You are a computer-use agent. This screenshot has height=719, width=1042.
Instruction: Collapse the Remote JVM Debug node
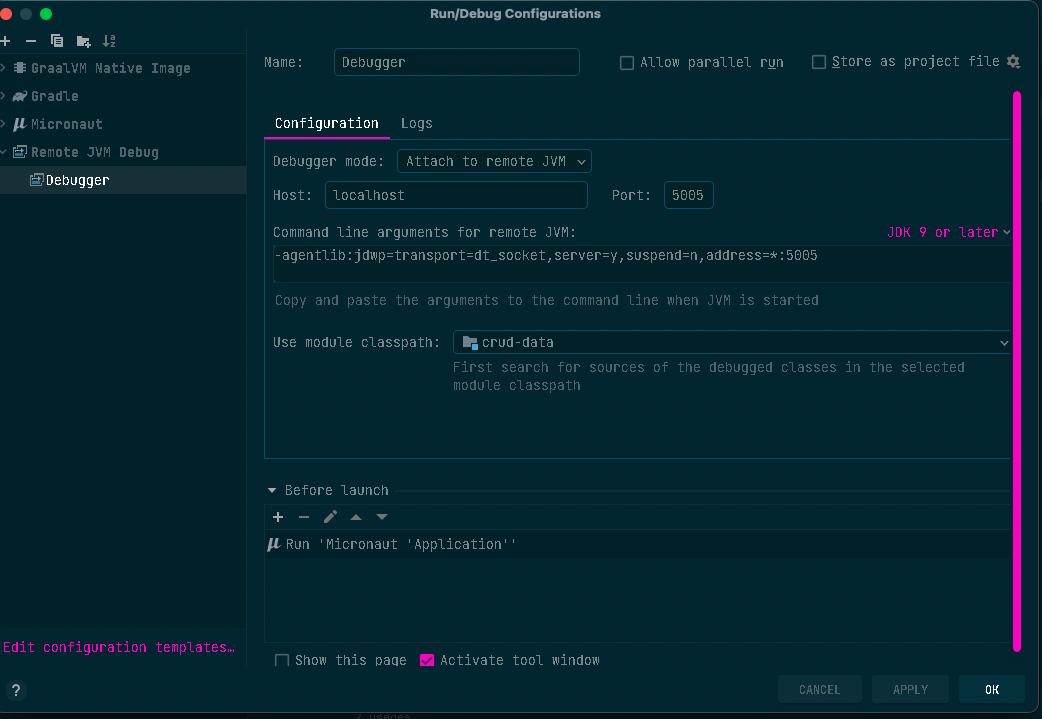(x=3, y=152)
